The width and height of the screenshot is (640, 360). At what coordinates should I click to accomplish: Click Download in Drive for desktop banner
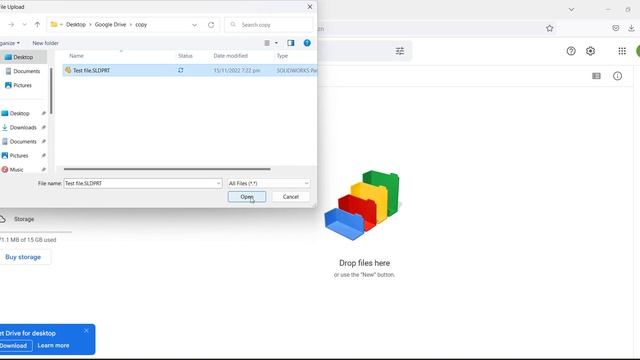(13, 346)
